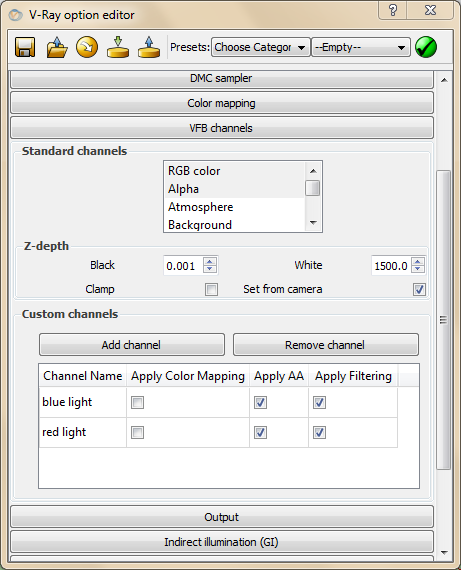
Task: Apply preset with the green checkmark icon
Action: pos(426,47)
